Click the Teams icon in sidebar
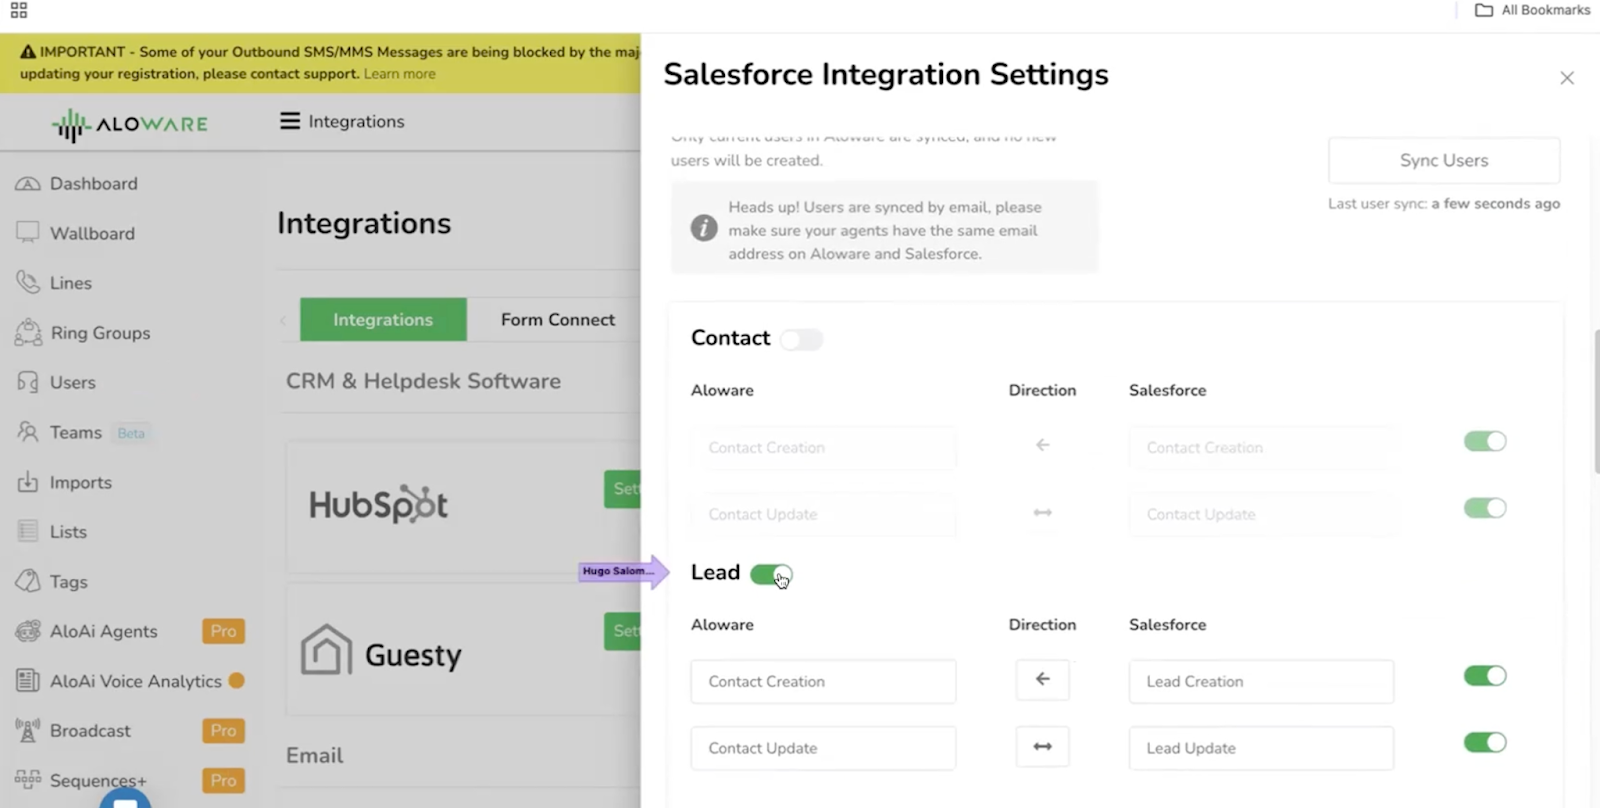The width and height of the screenshot is (1600, 808). coord(28,432)
